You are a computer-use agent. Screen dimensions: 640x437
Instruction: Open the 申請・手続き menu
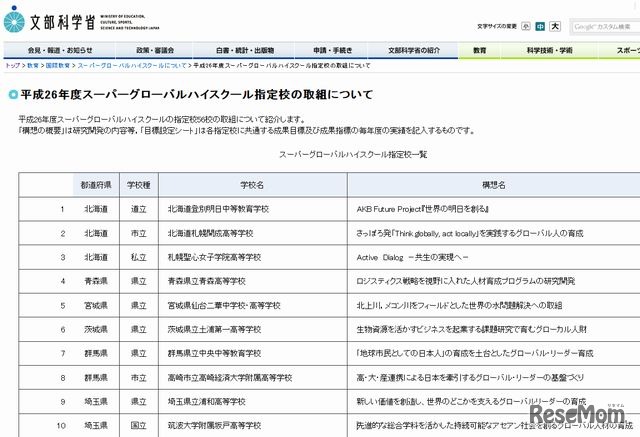[332, 51]
